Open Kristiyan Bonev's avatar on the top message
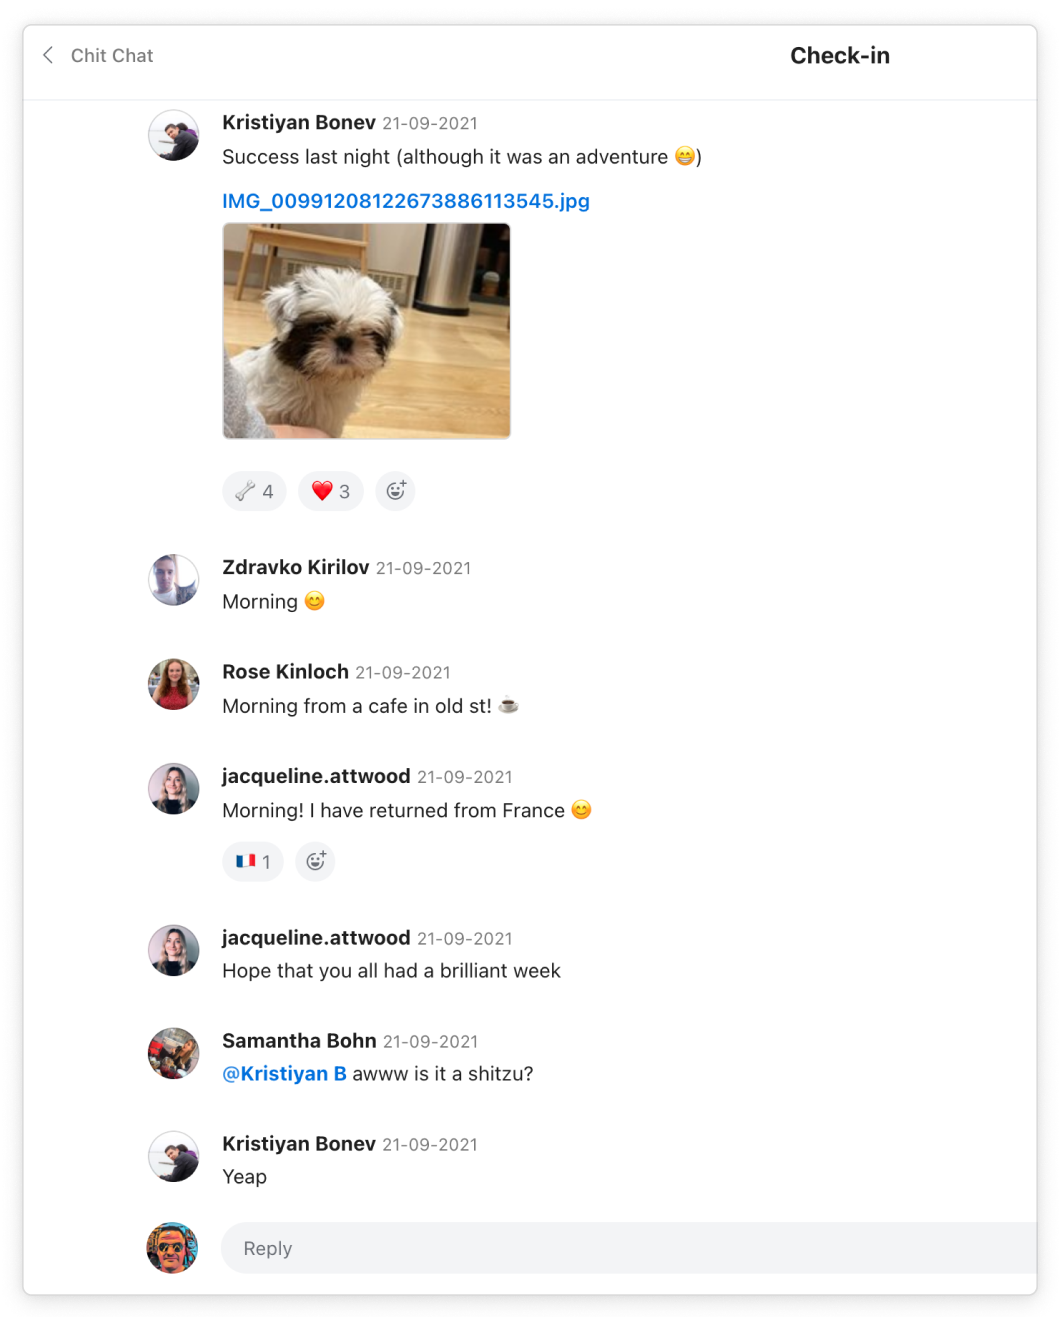Screen dimensions: 1060x1317 tap(174, 135)
